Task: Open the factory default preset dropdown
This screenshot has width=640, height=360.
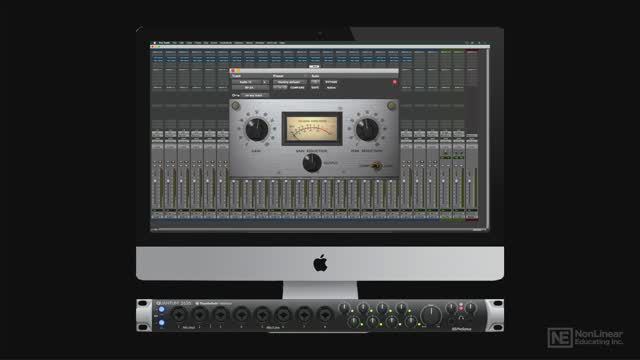Action: [x=289, y=82]
